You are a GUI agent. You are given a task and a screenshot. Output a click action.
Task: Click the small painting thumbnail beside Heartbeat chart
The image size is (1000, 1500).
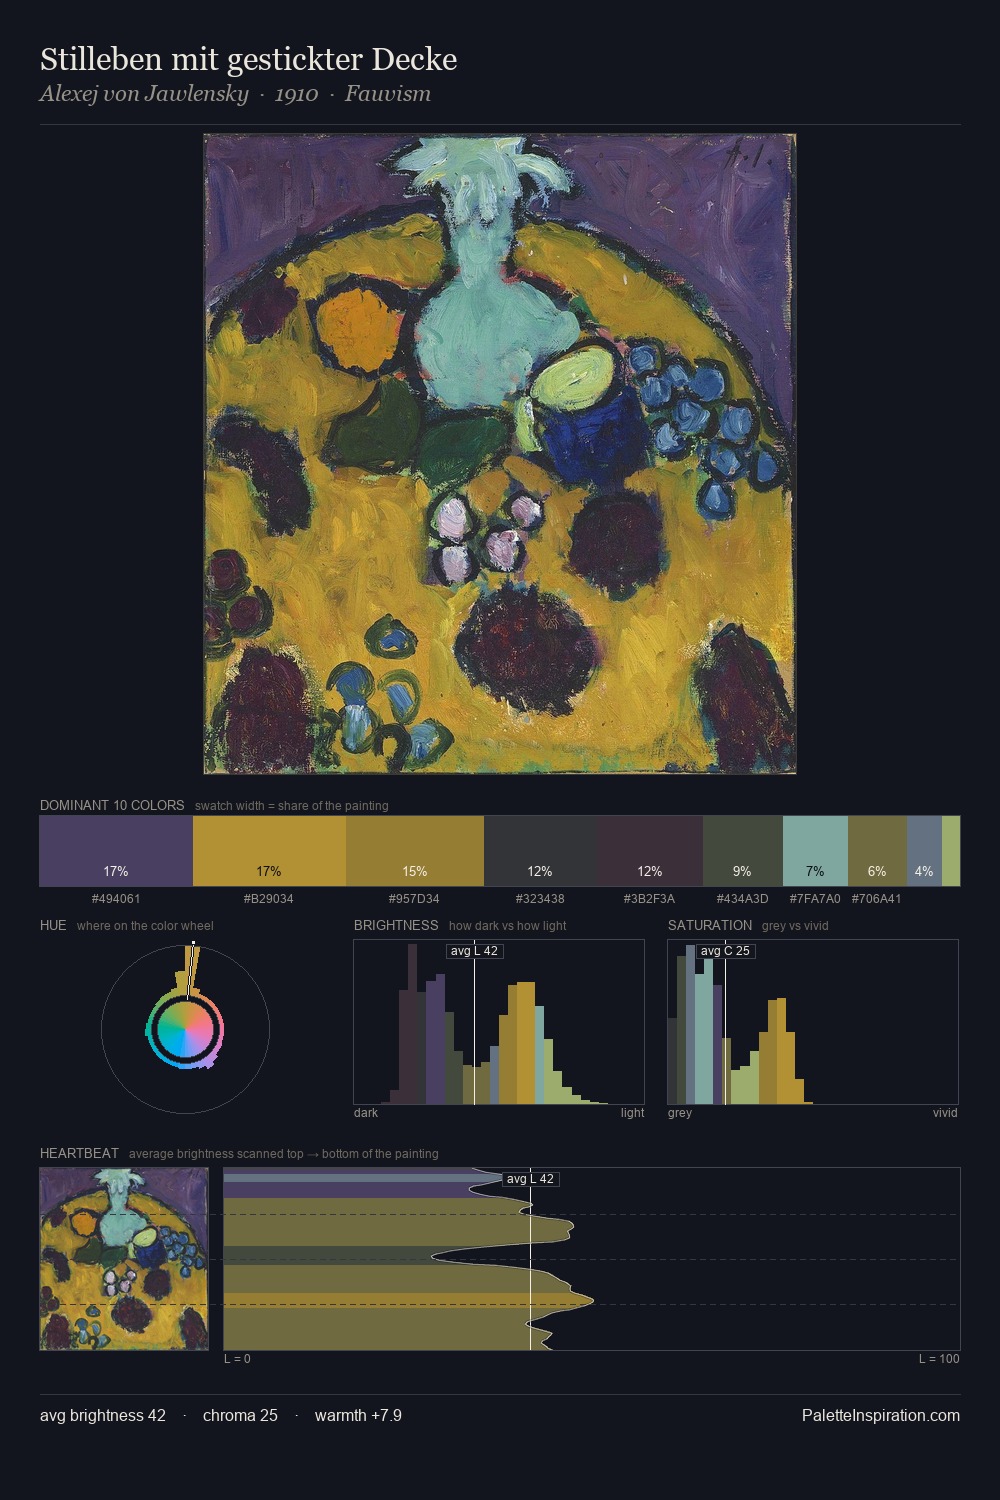[x=124, y=1259]
